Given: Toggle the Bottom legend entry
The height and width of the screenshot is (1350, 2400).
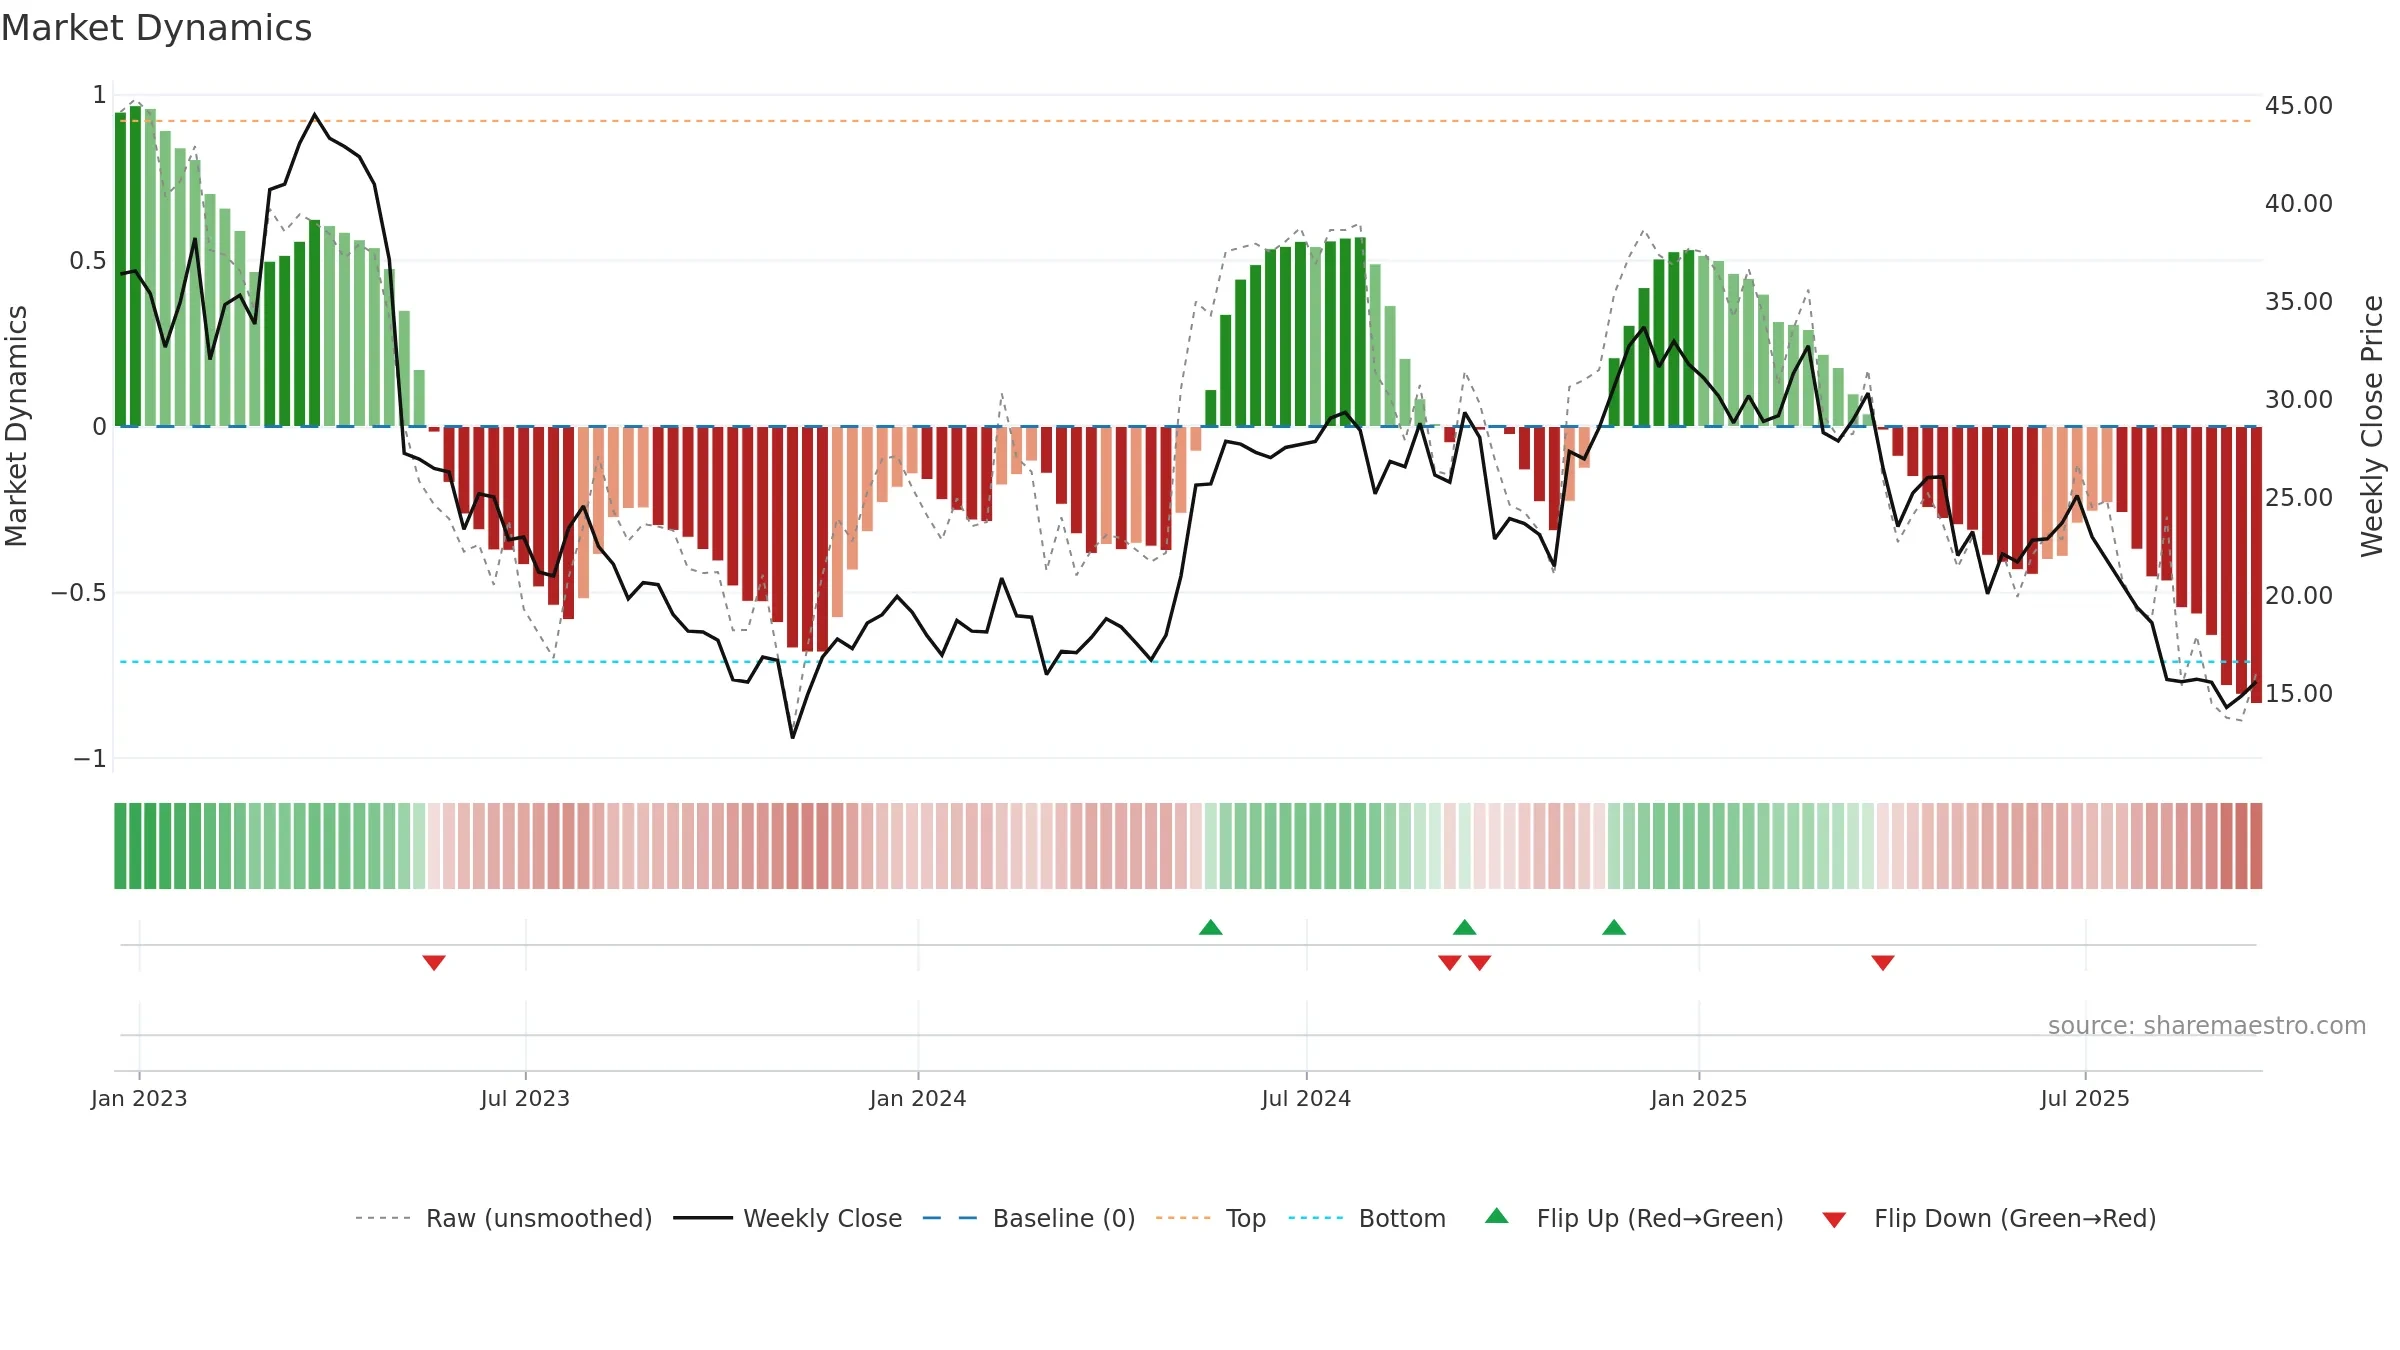Looking at the screenshot, I should coord(1367,1218).
